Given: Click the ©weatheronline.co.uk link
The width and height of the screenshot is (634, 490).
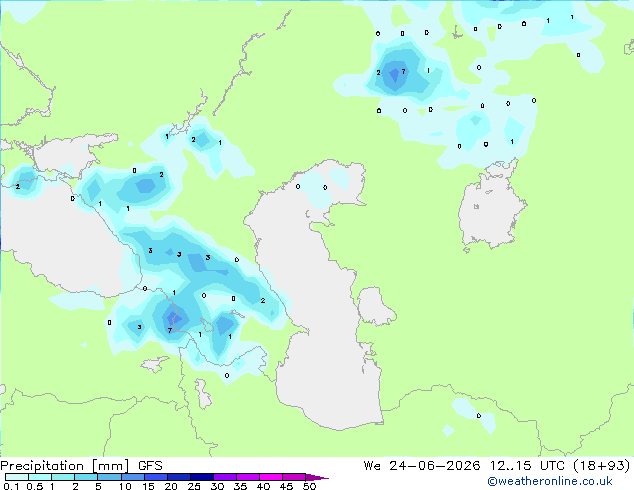Looking at the screenshot, I should [550, 481].
